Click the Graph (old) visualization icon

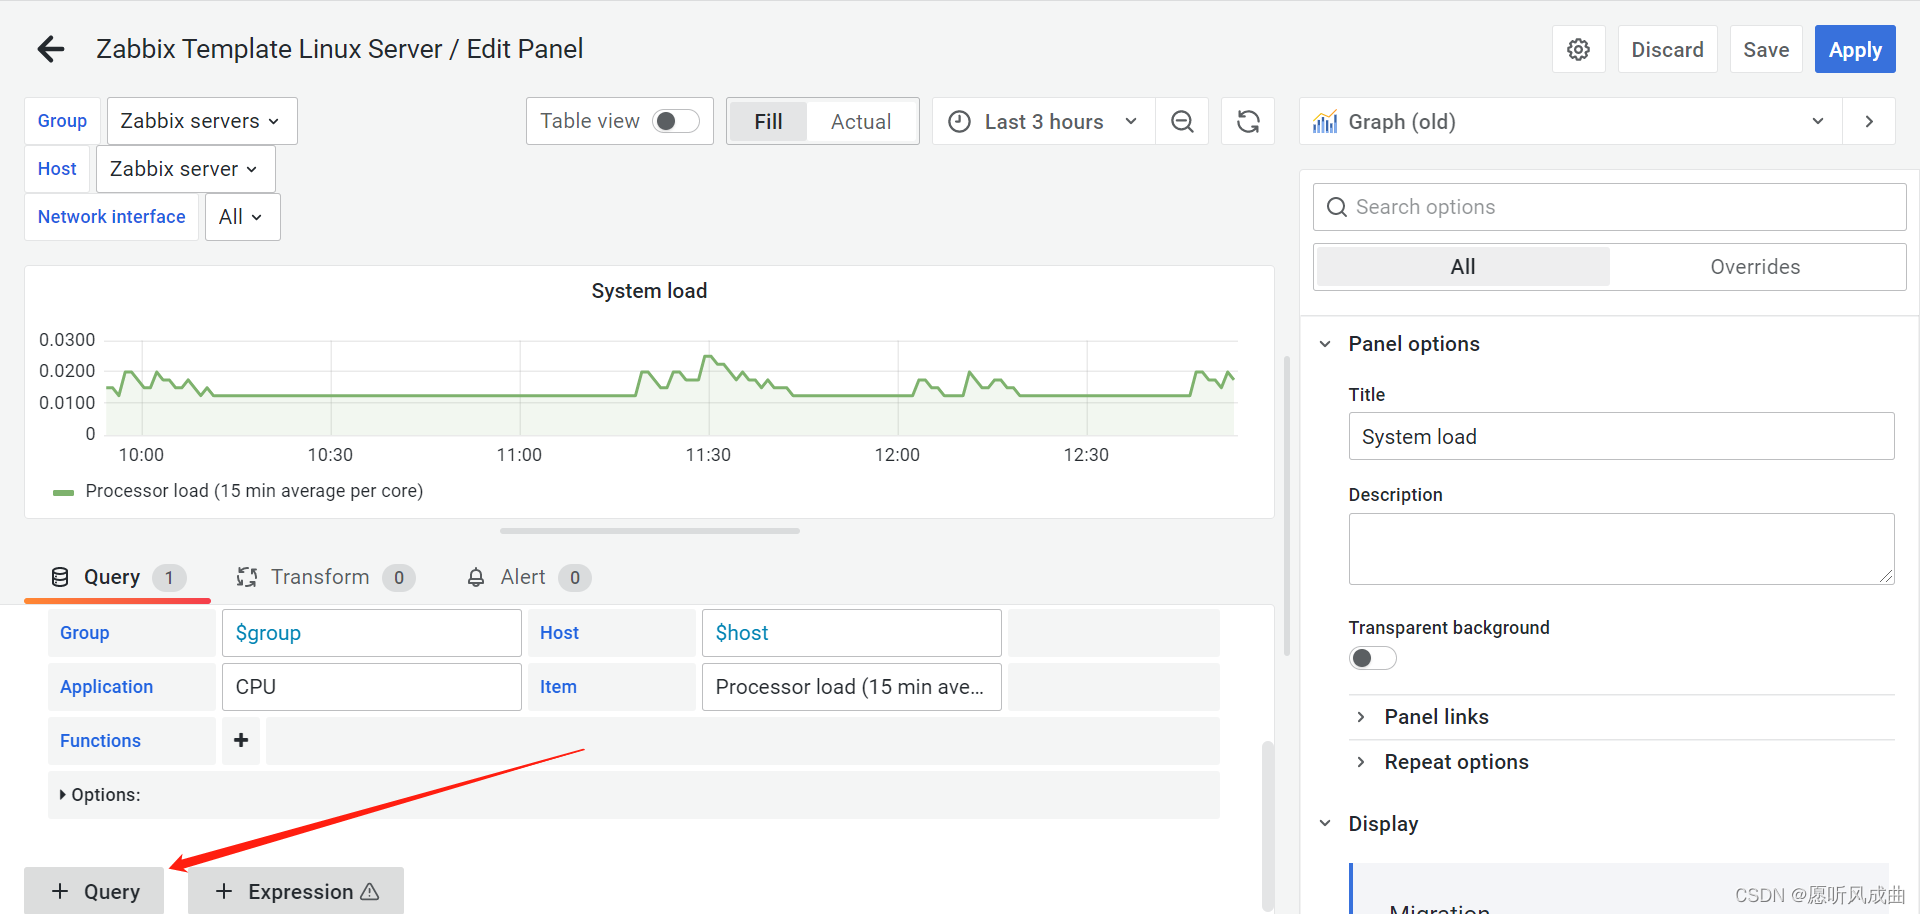1325,122
